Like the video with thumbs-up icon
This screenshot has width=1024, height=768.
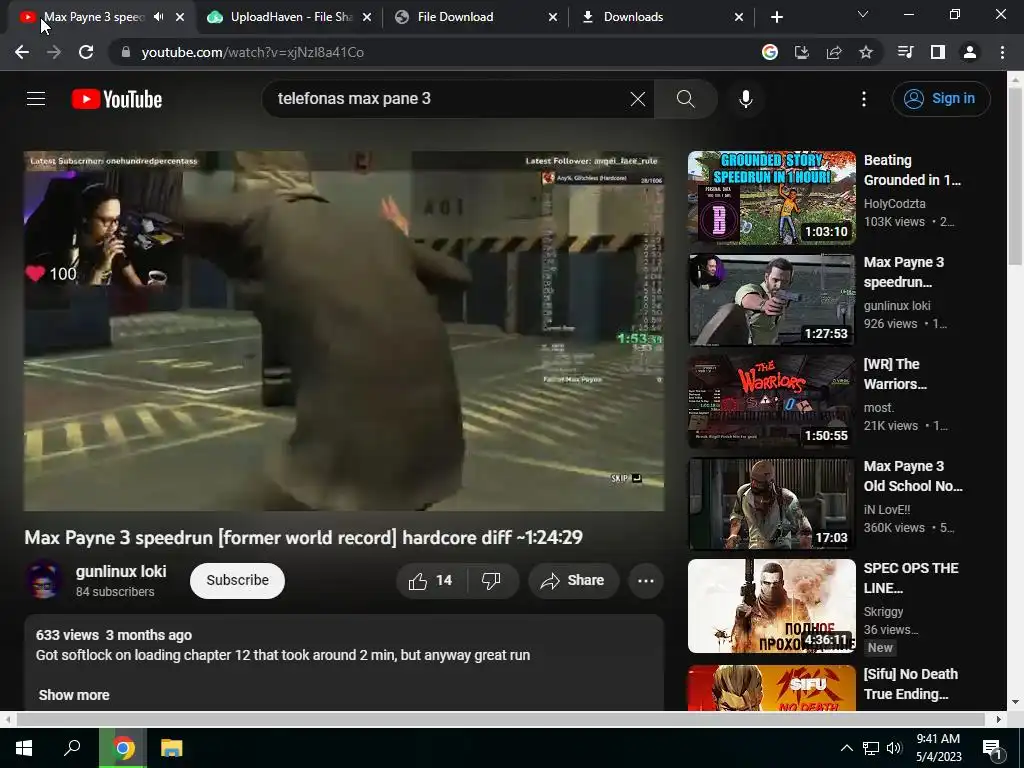(430, 581)
